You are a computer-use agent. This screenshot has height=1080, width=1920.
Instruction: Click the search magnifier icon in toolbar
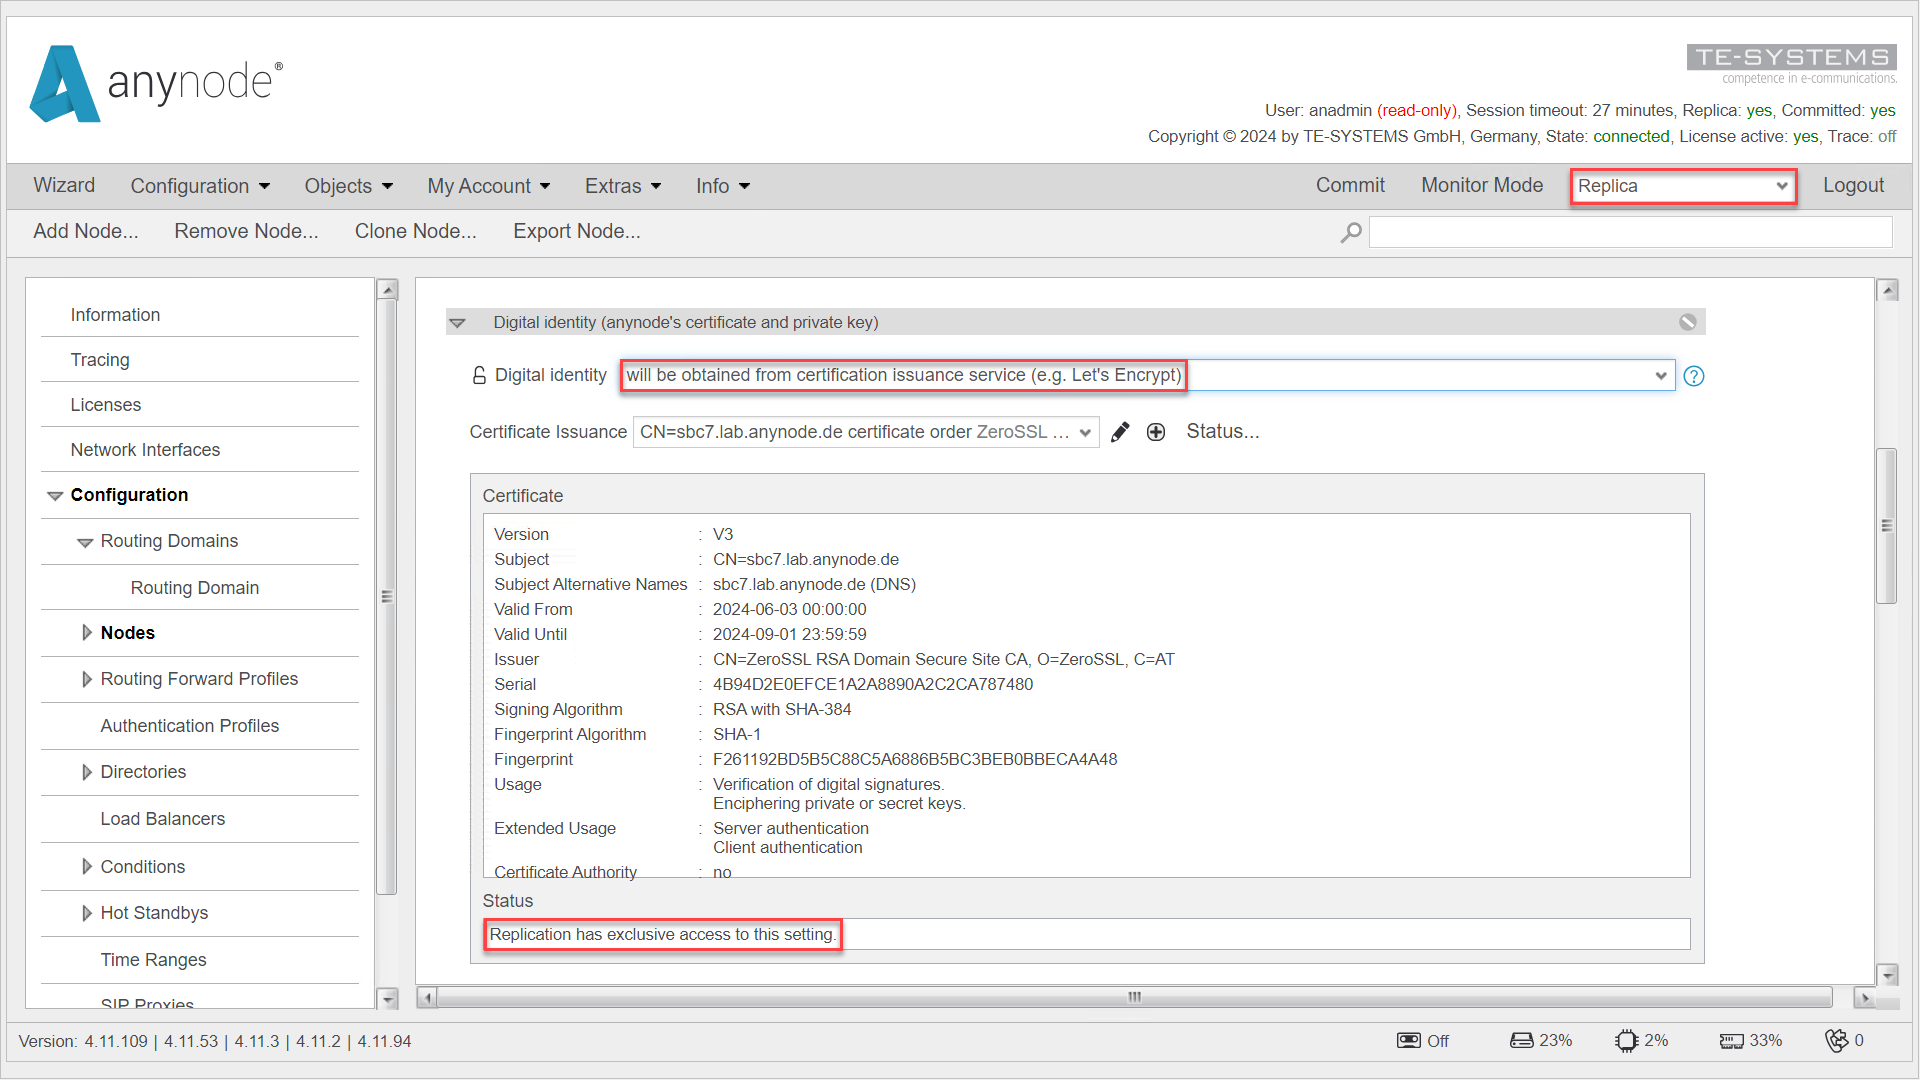click(x=1352, y=231)
